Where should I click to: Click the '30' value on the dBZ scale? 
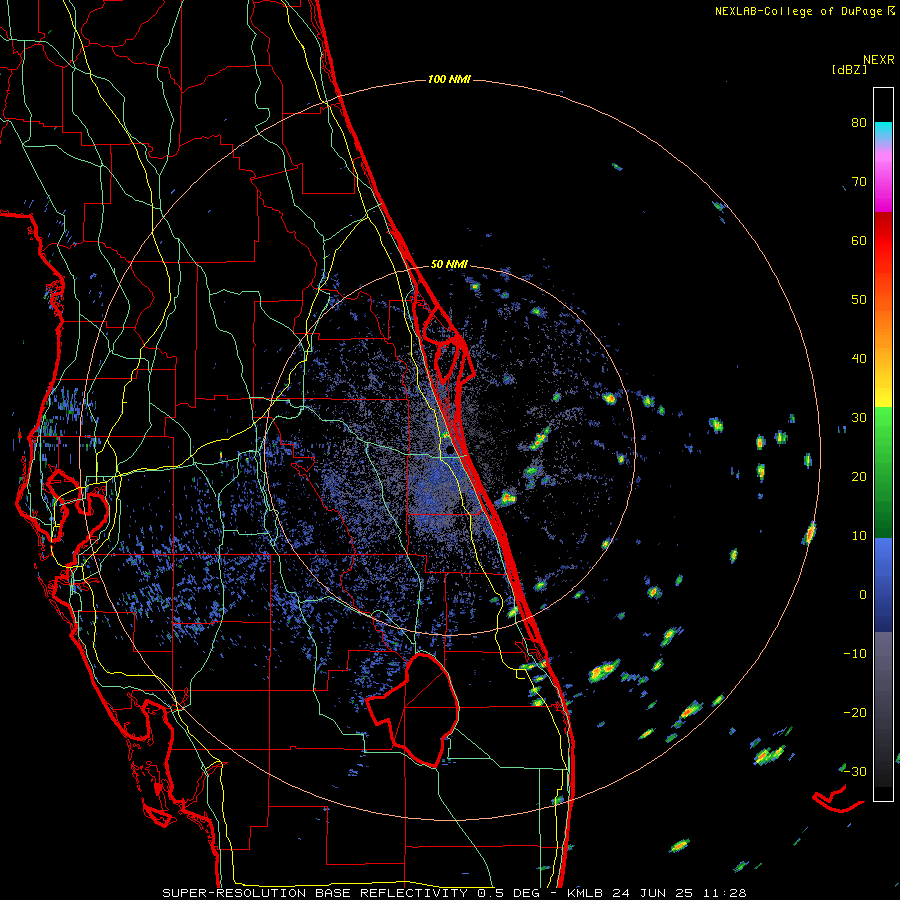pyautogui.click(x=859, y=417)
